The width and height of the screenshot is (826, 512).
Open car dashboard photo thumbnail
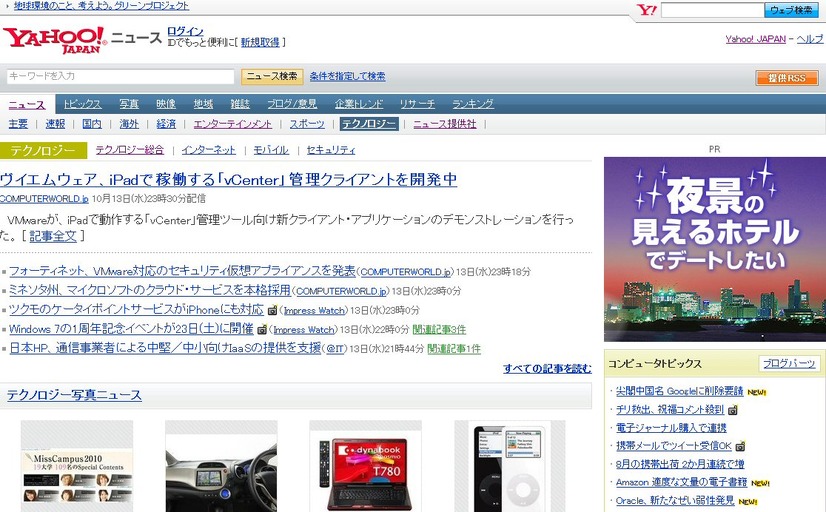click(x=221, y=466)
